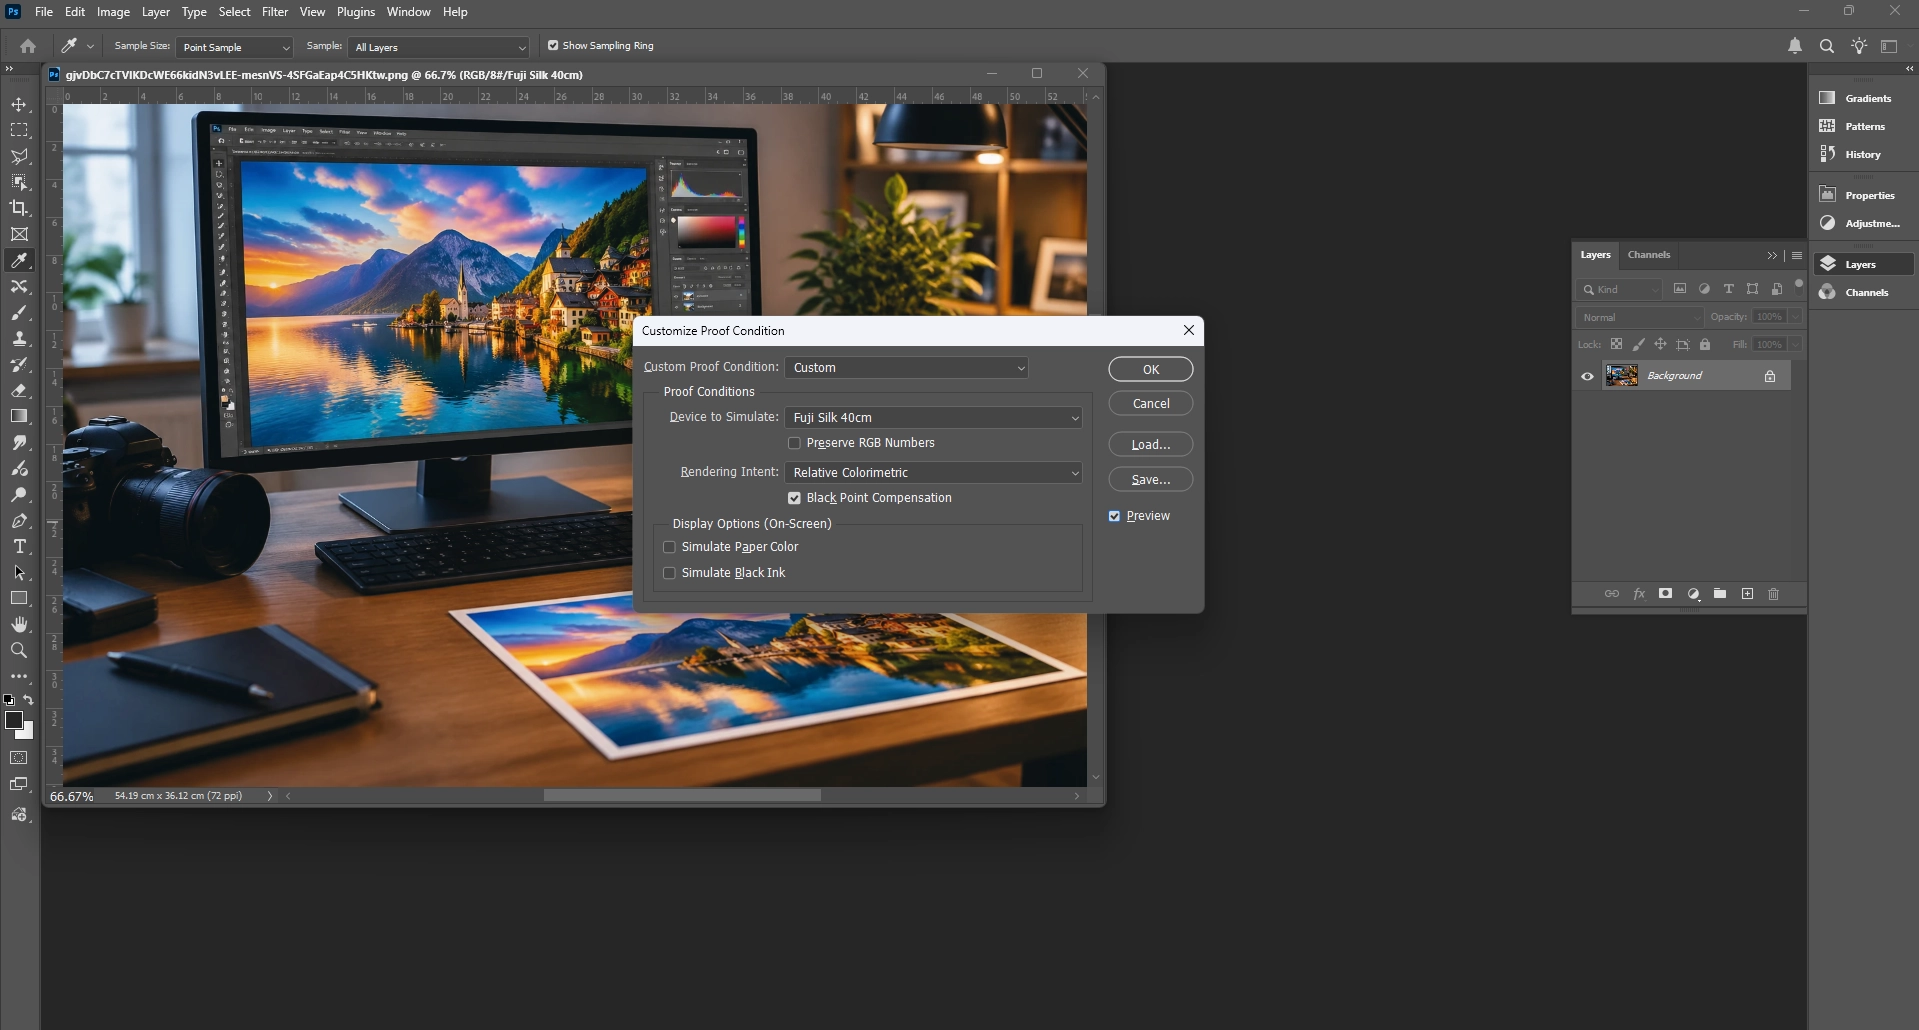The width and height of the screenshot is (1919, 1030).
Task: Open the Image menu
Action: click(113, 12)
